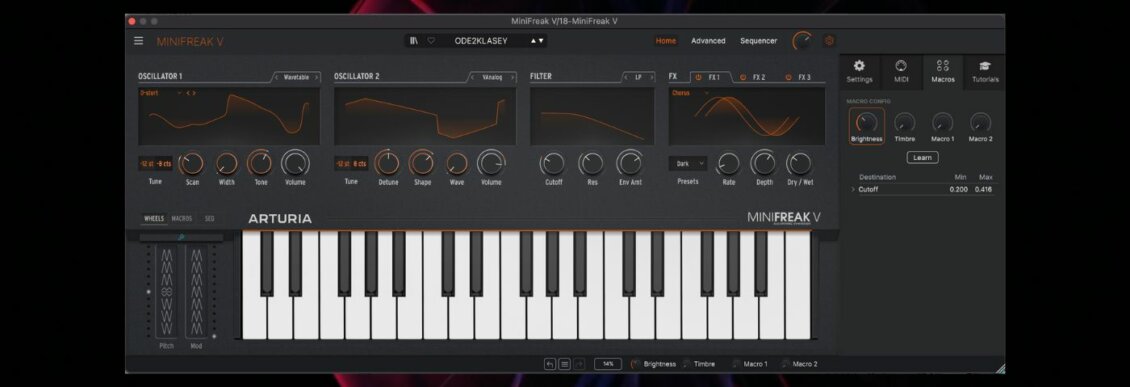
Task: Click the Learn button
Action: pos(922,157)
